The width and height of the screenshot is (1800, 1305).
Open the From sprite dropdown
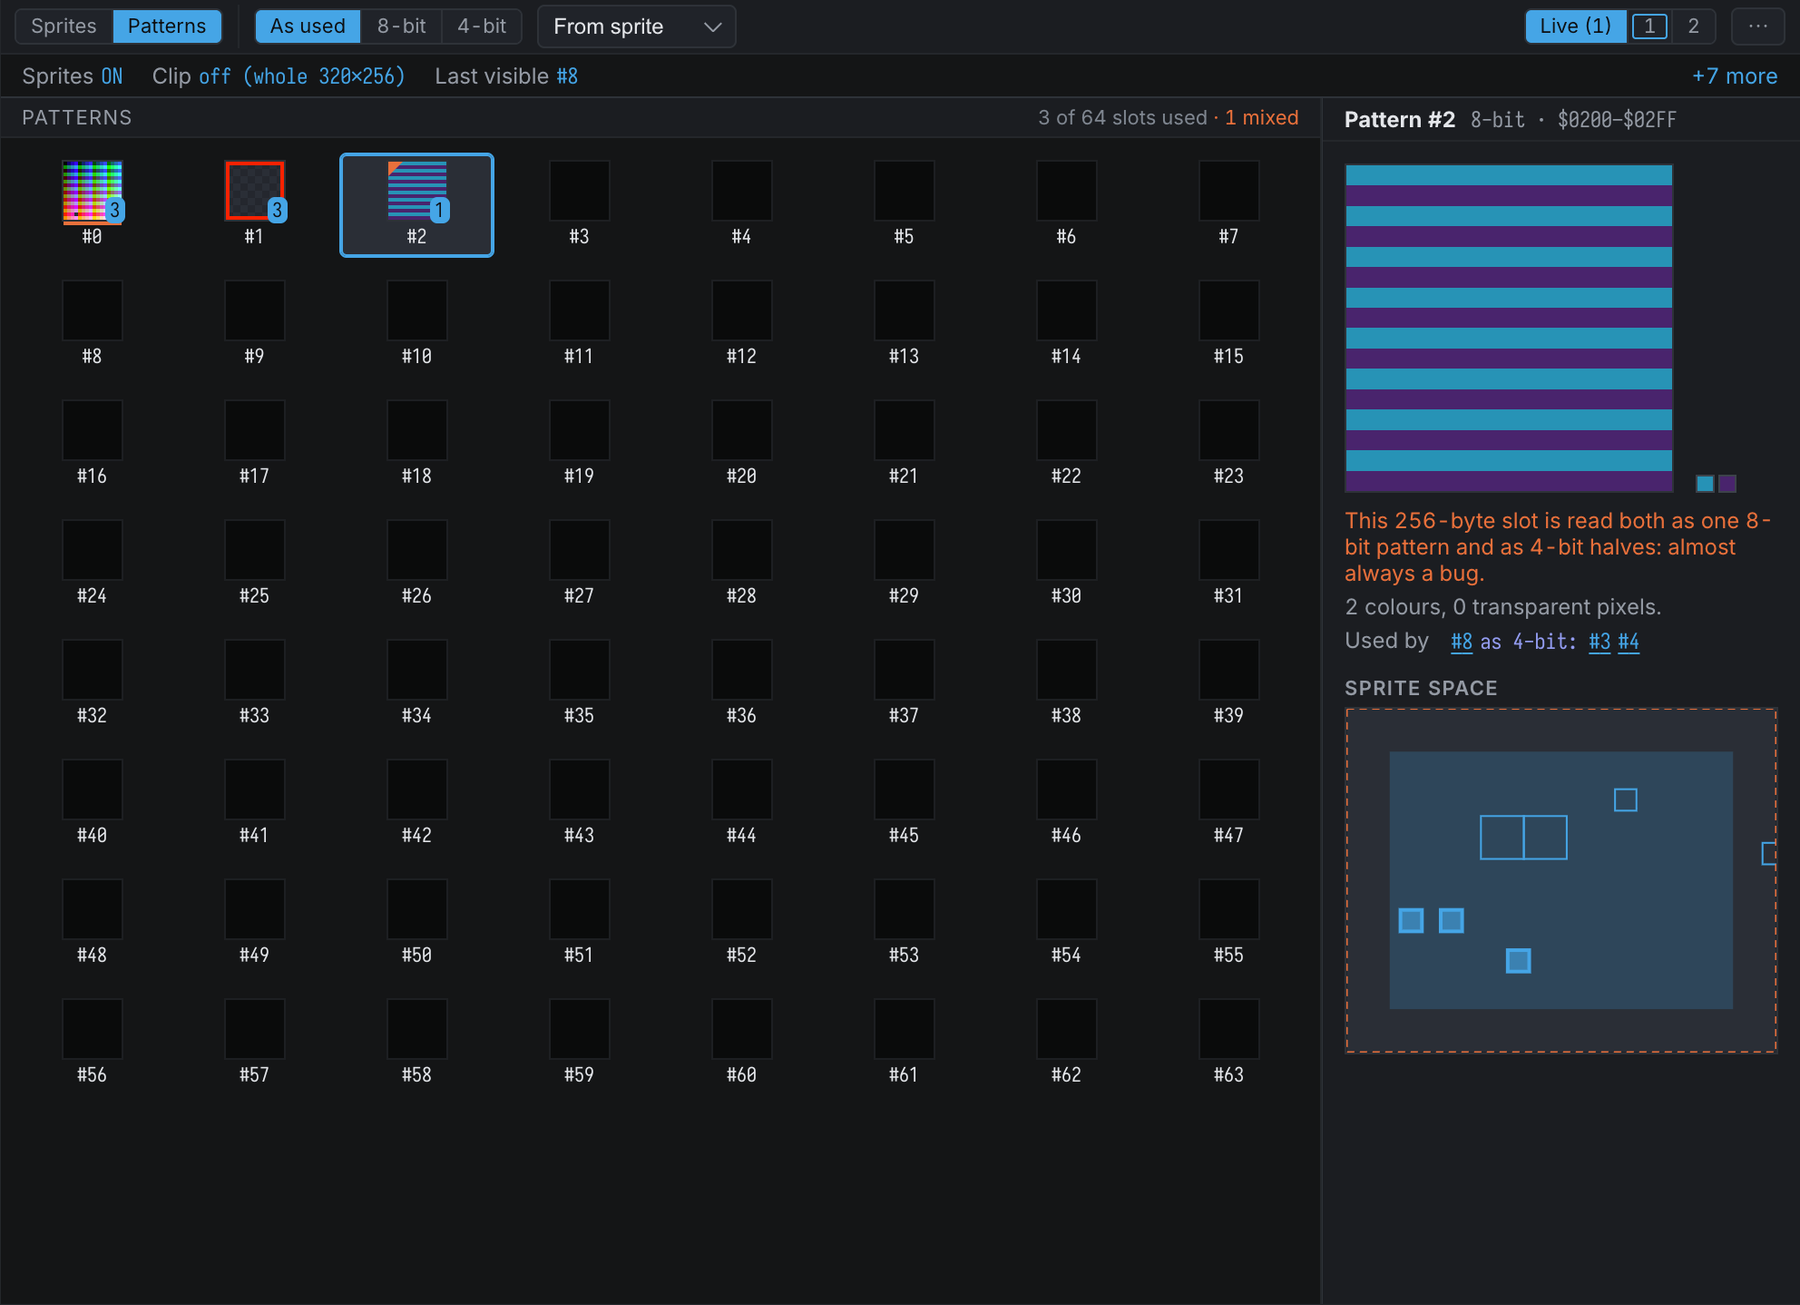(636, 26)
